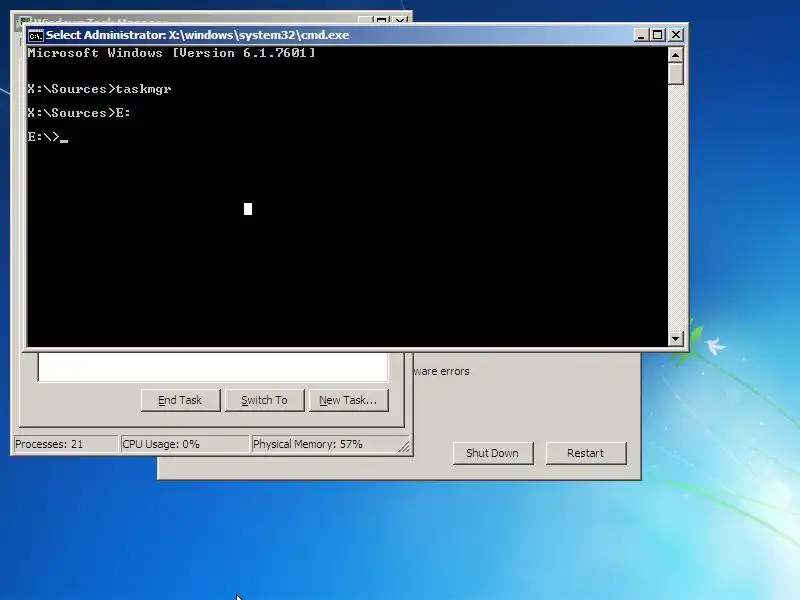
Task: Click the cmd.exe window title text
Action: [198, 35]
